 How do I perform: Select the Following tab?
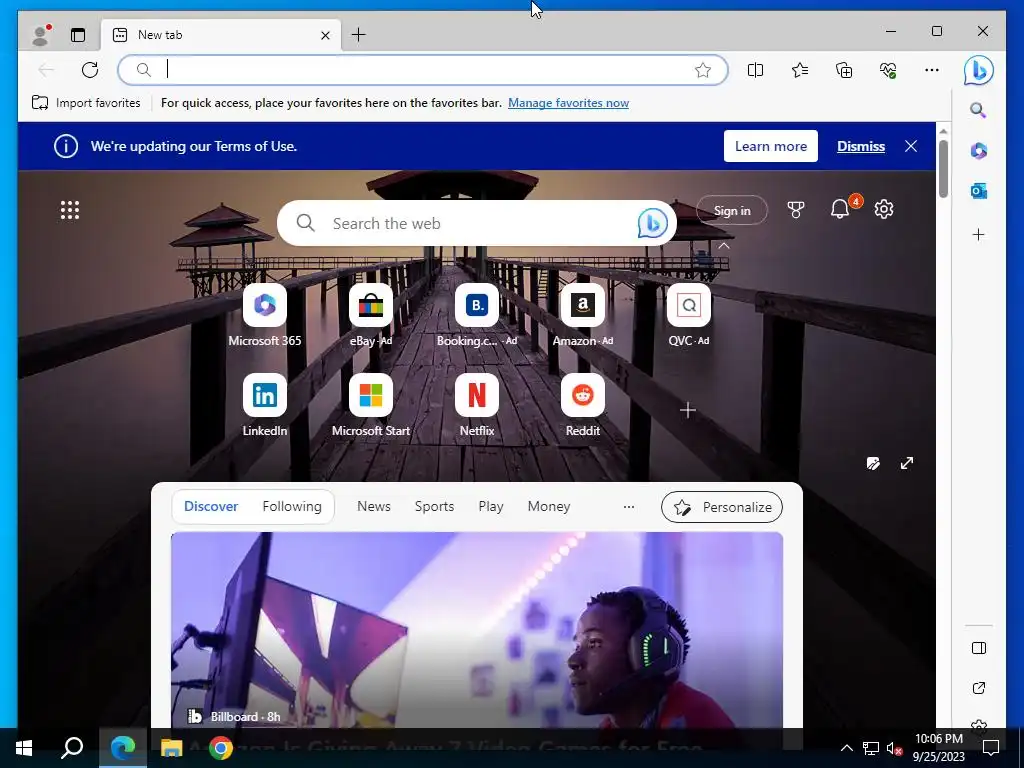click(292, 506)
